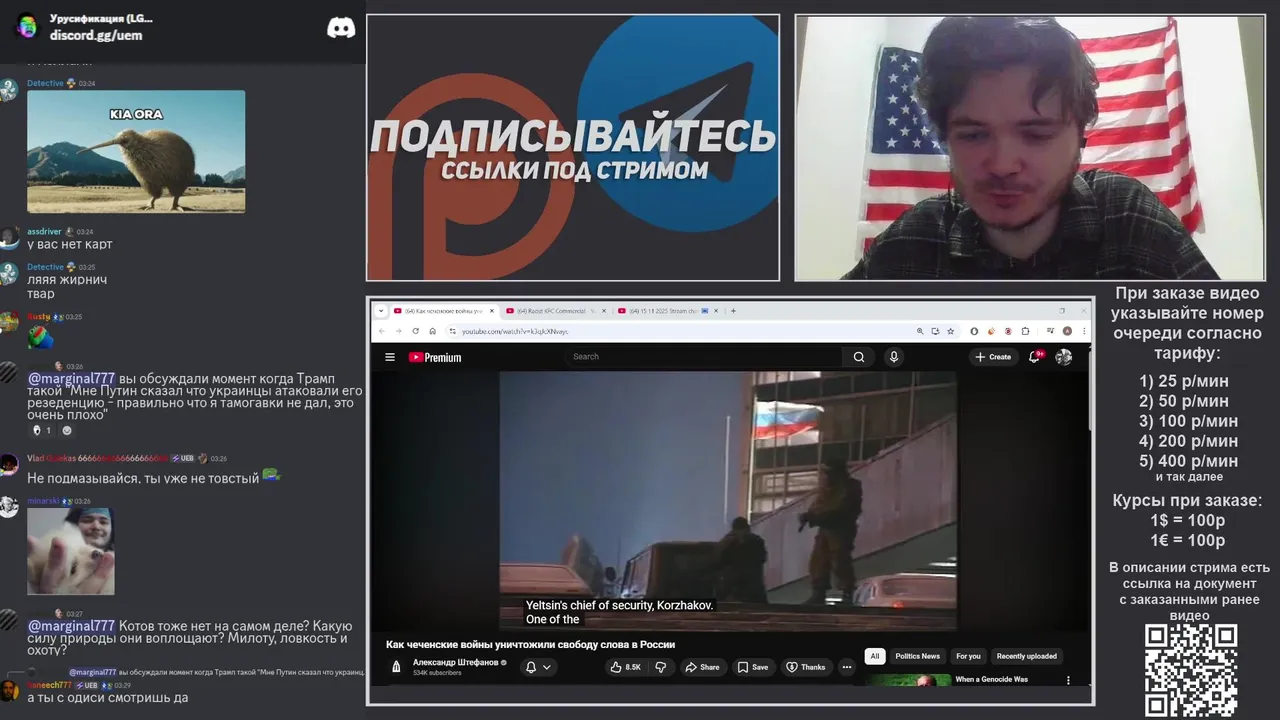Open the 'When a Genocide Was' thumbnail
This screenshot has height=720, width=1280.
[x=908, y=681]
